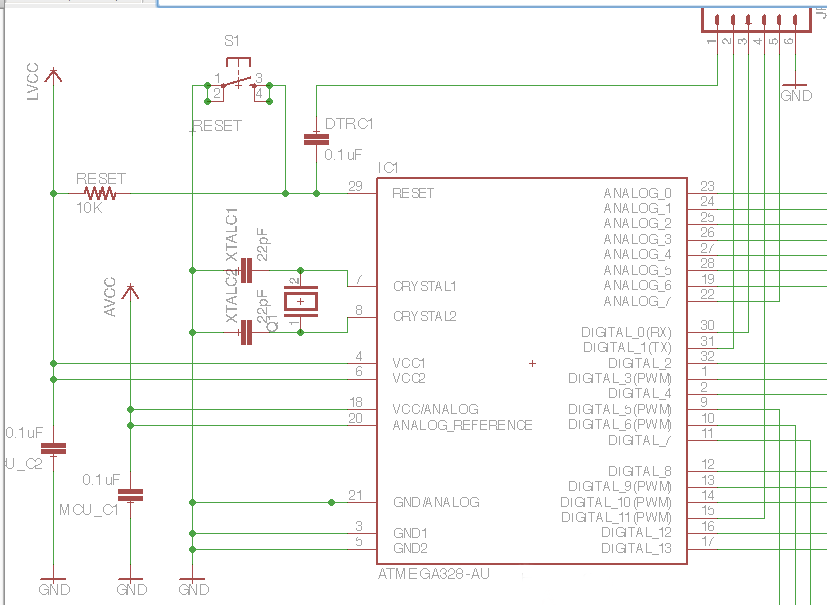This screenshot has width=827, height=605.
Task: Click the Q1 crystal oscillator symbol
Action: tap(301, 302)
